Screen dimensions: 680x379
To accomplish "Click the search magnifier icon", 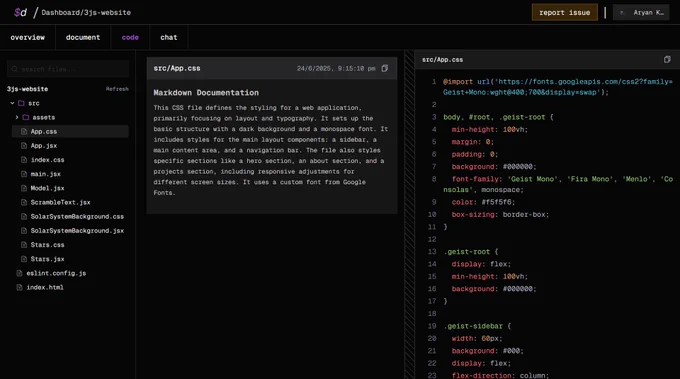I will (15, 69).
